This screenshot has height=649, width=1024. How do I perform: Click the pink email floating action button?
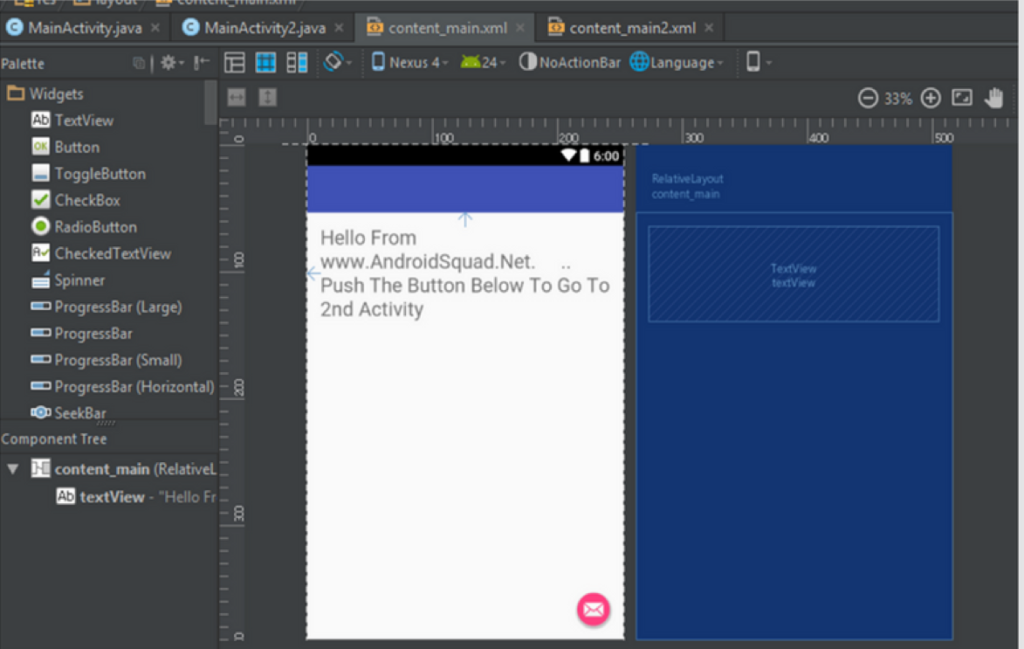[593, 609]
